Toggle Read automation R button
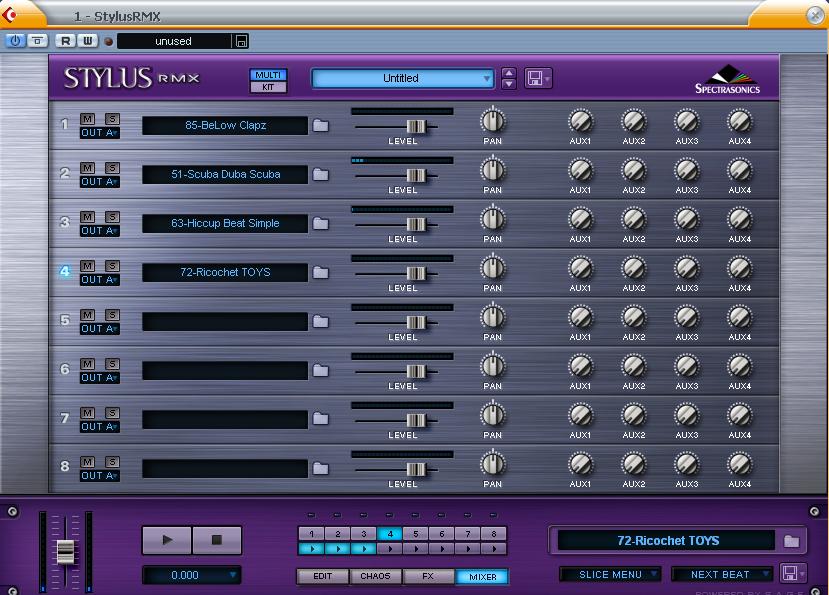 point(65,41)
